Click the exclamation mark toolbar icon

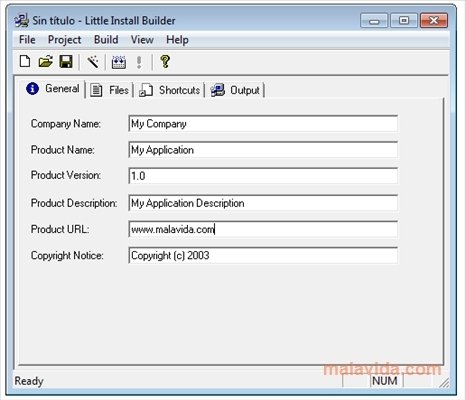[139, 62]
